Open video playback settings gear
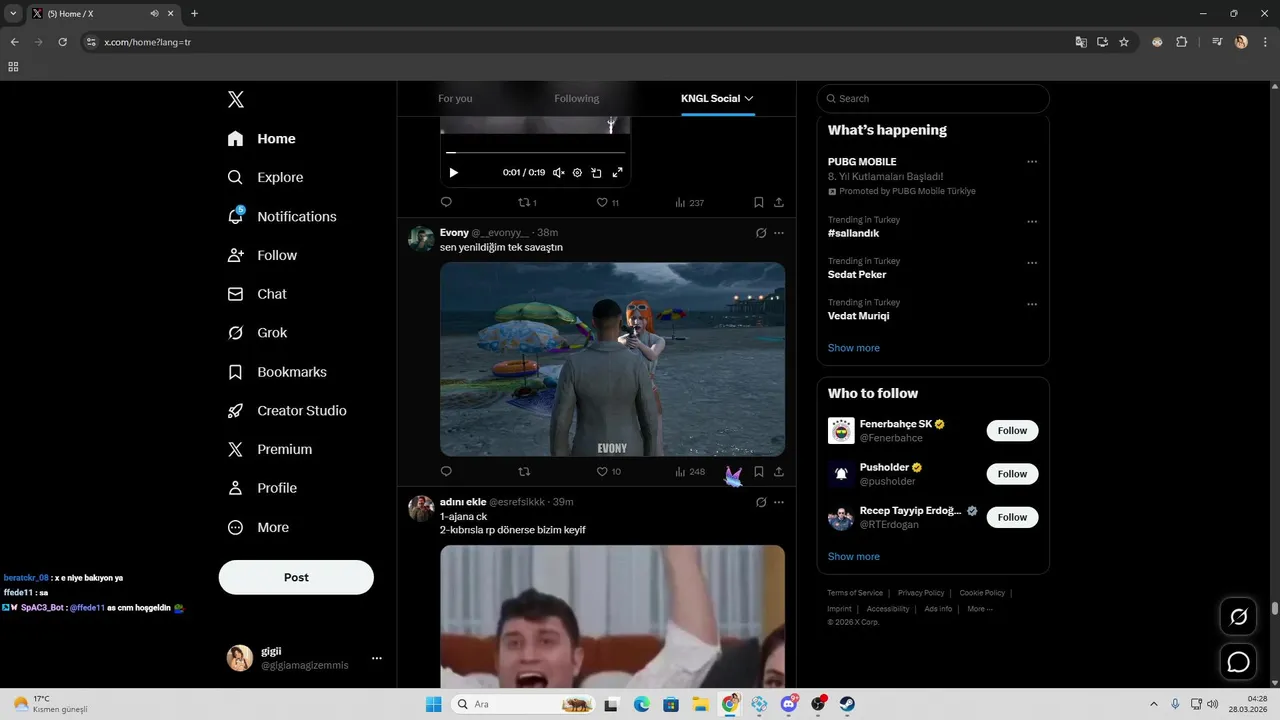Image resolution: width=1280 pixels, height=720 pixels. click(x=577, y=173)
